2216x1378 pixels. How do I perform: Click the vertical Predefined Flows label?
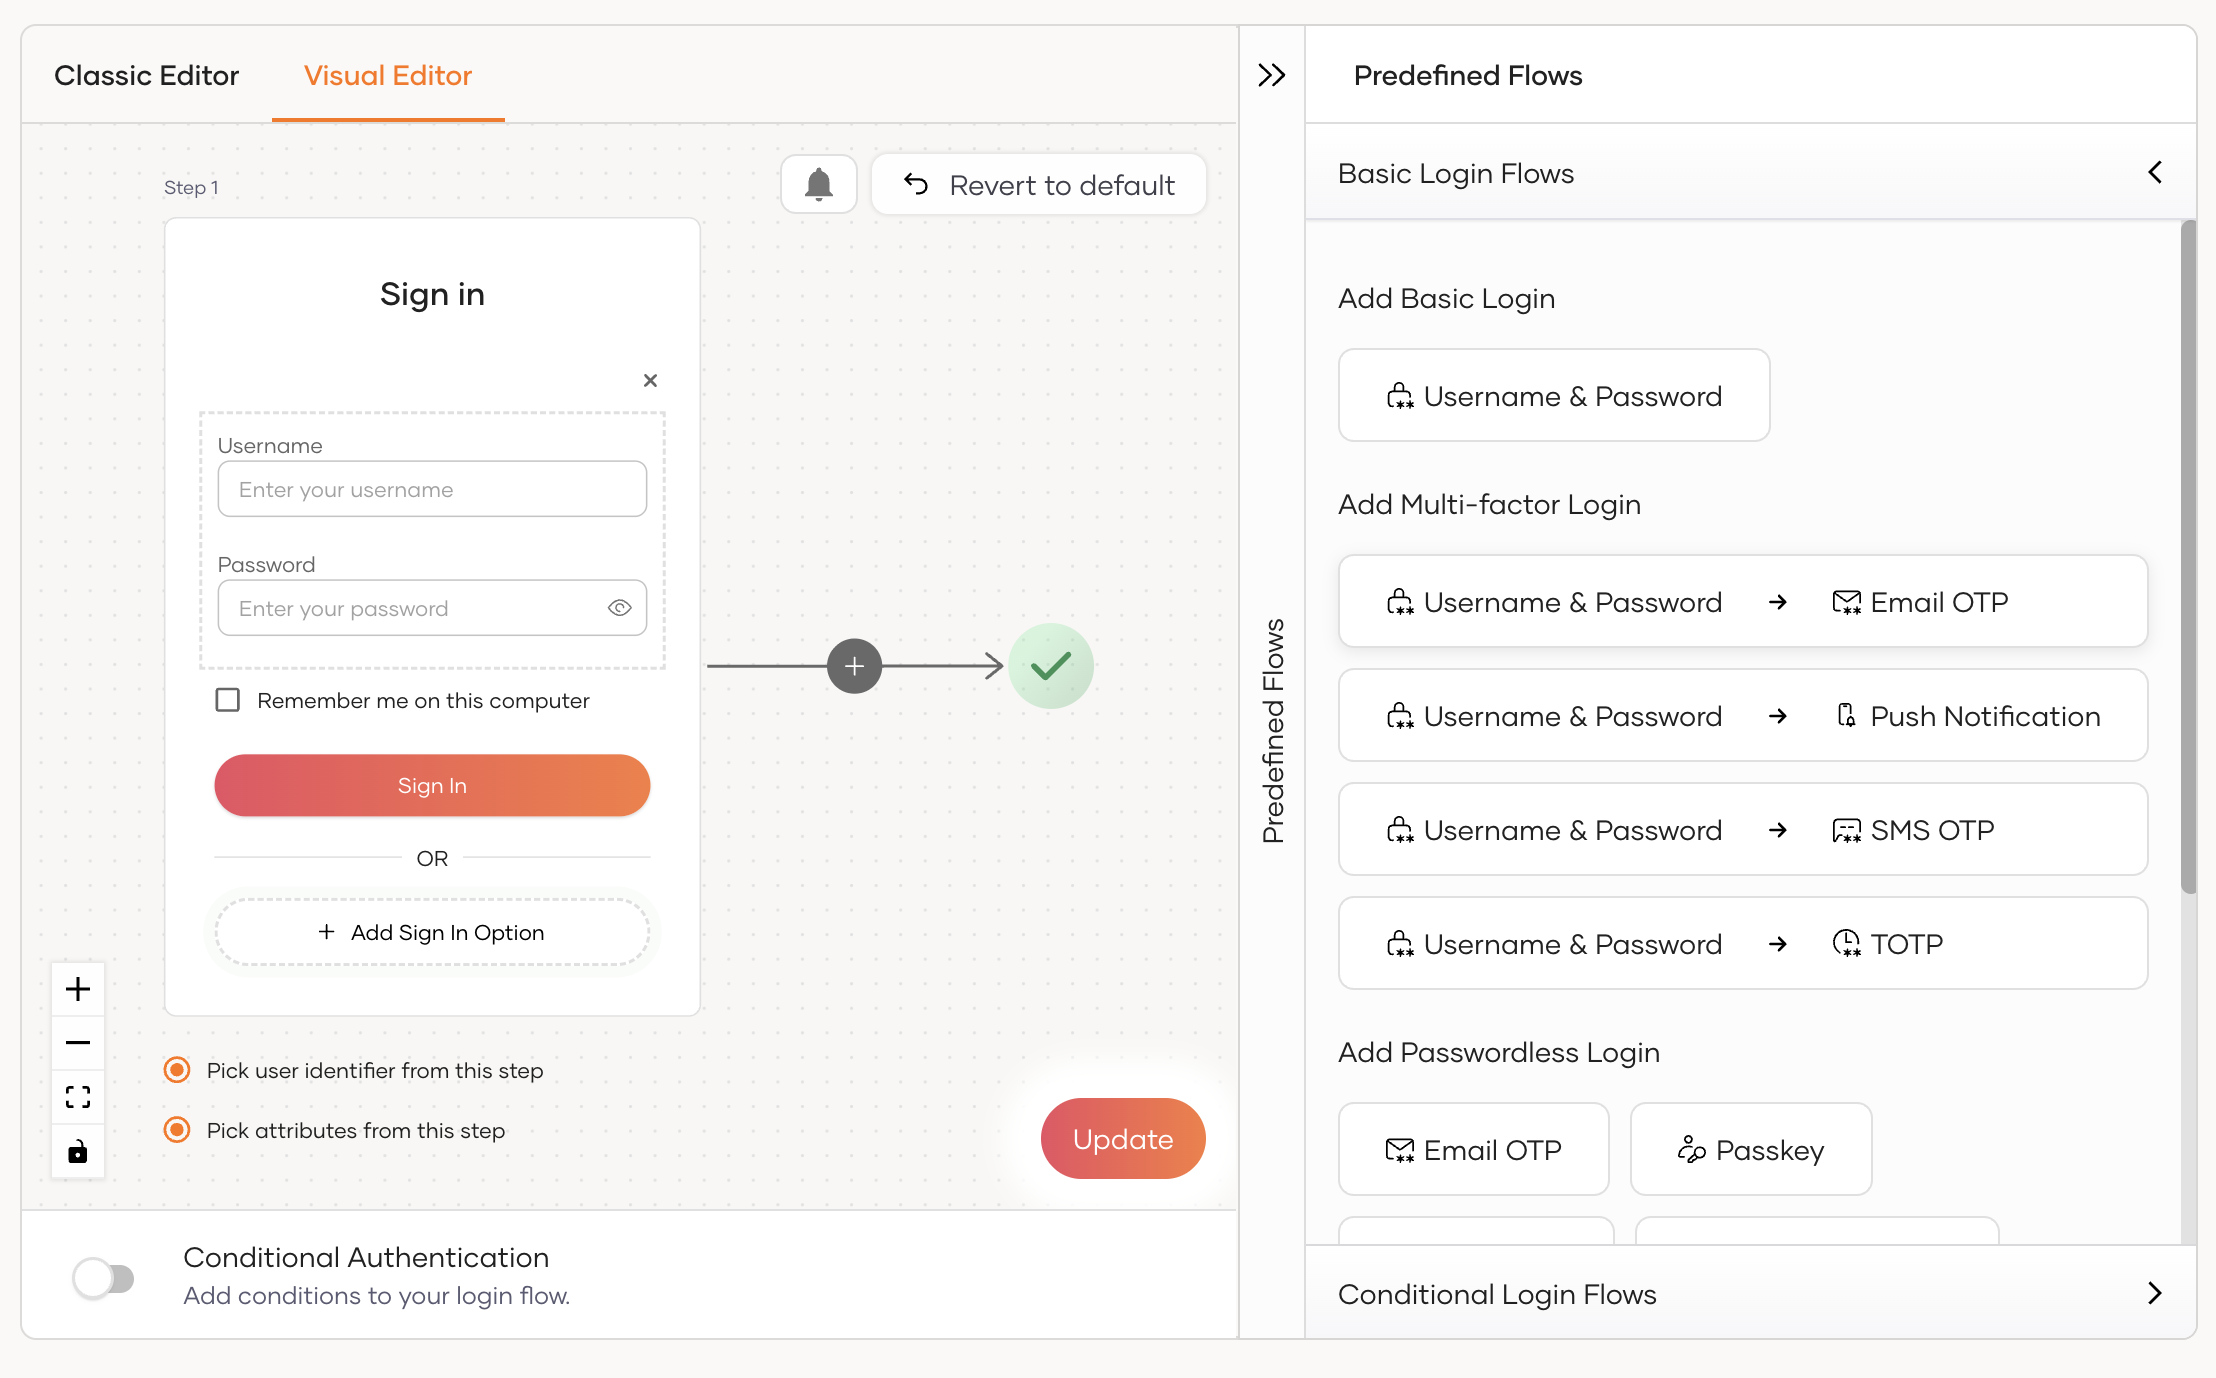pyautogui.click(x=1272, y=730)
